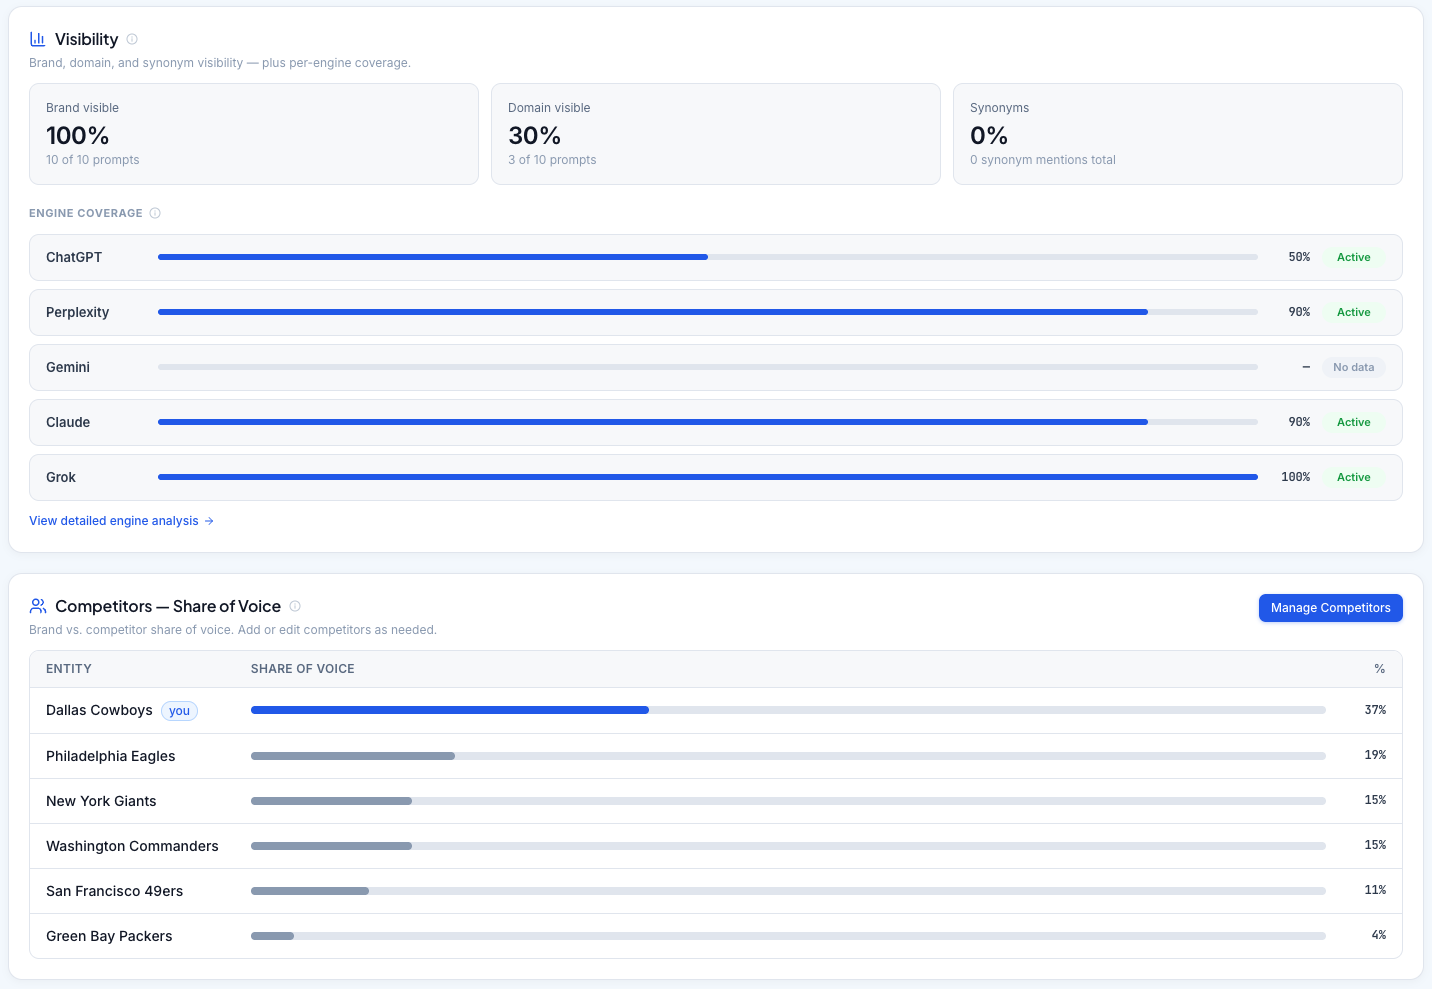Image resolution: width=1432 pixels, height=989 pixels.
Task: Click ChatGPT's 50% coverage bar
Action: pyautogui.click(x=430, y=257)
